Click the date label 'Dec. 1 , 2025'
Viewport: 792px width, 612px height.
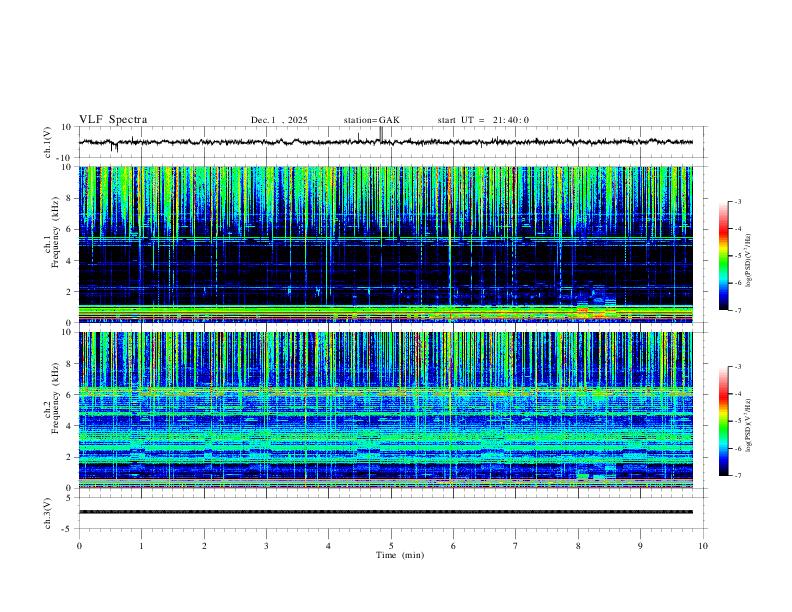[x=279, y=120]
